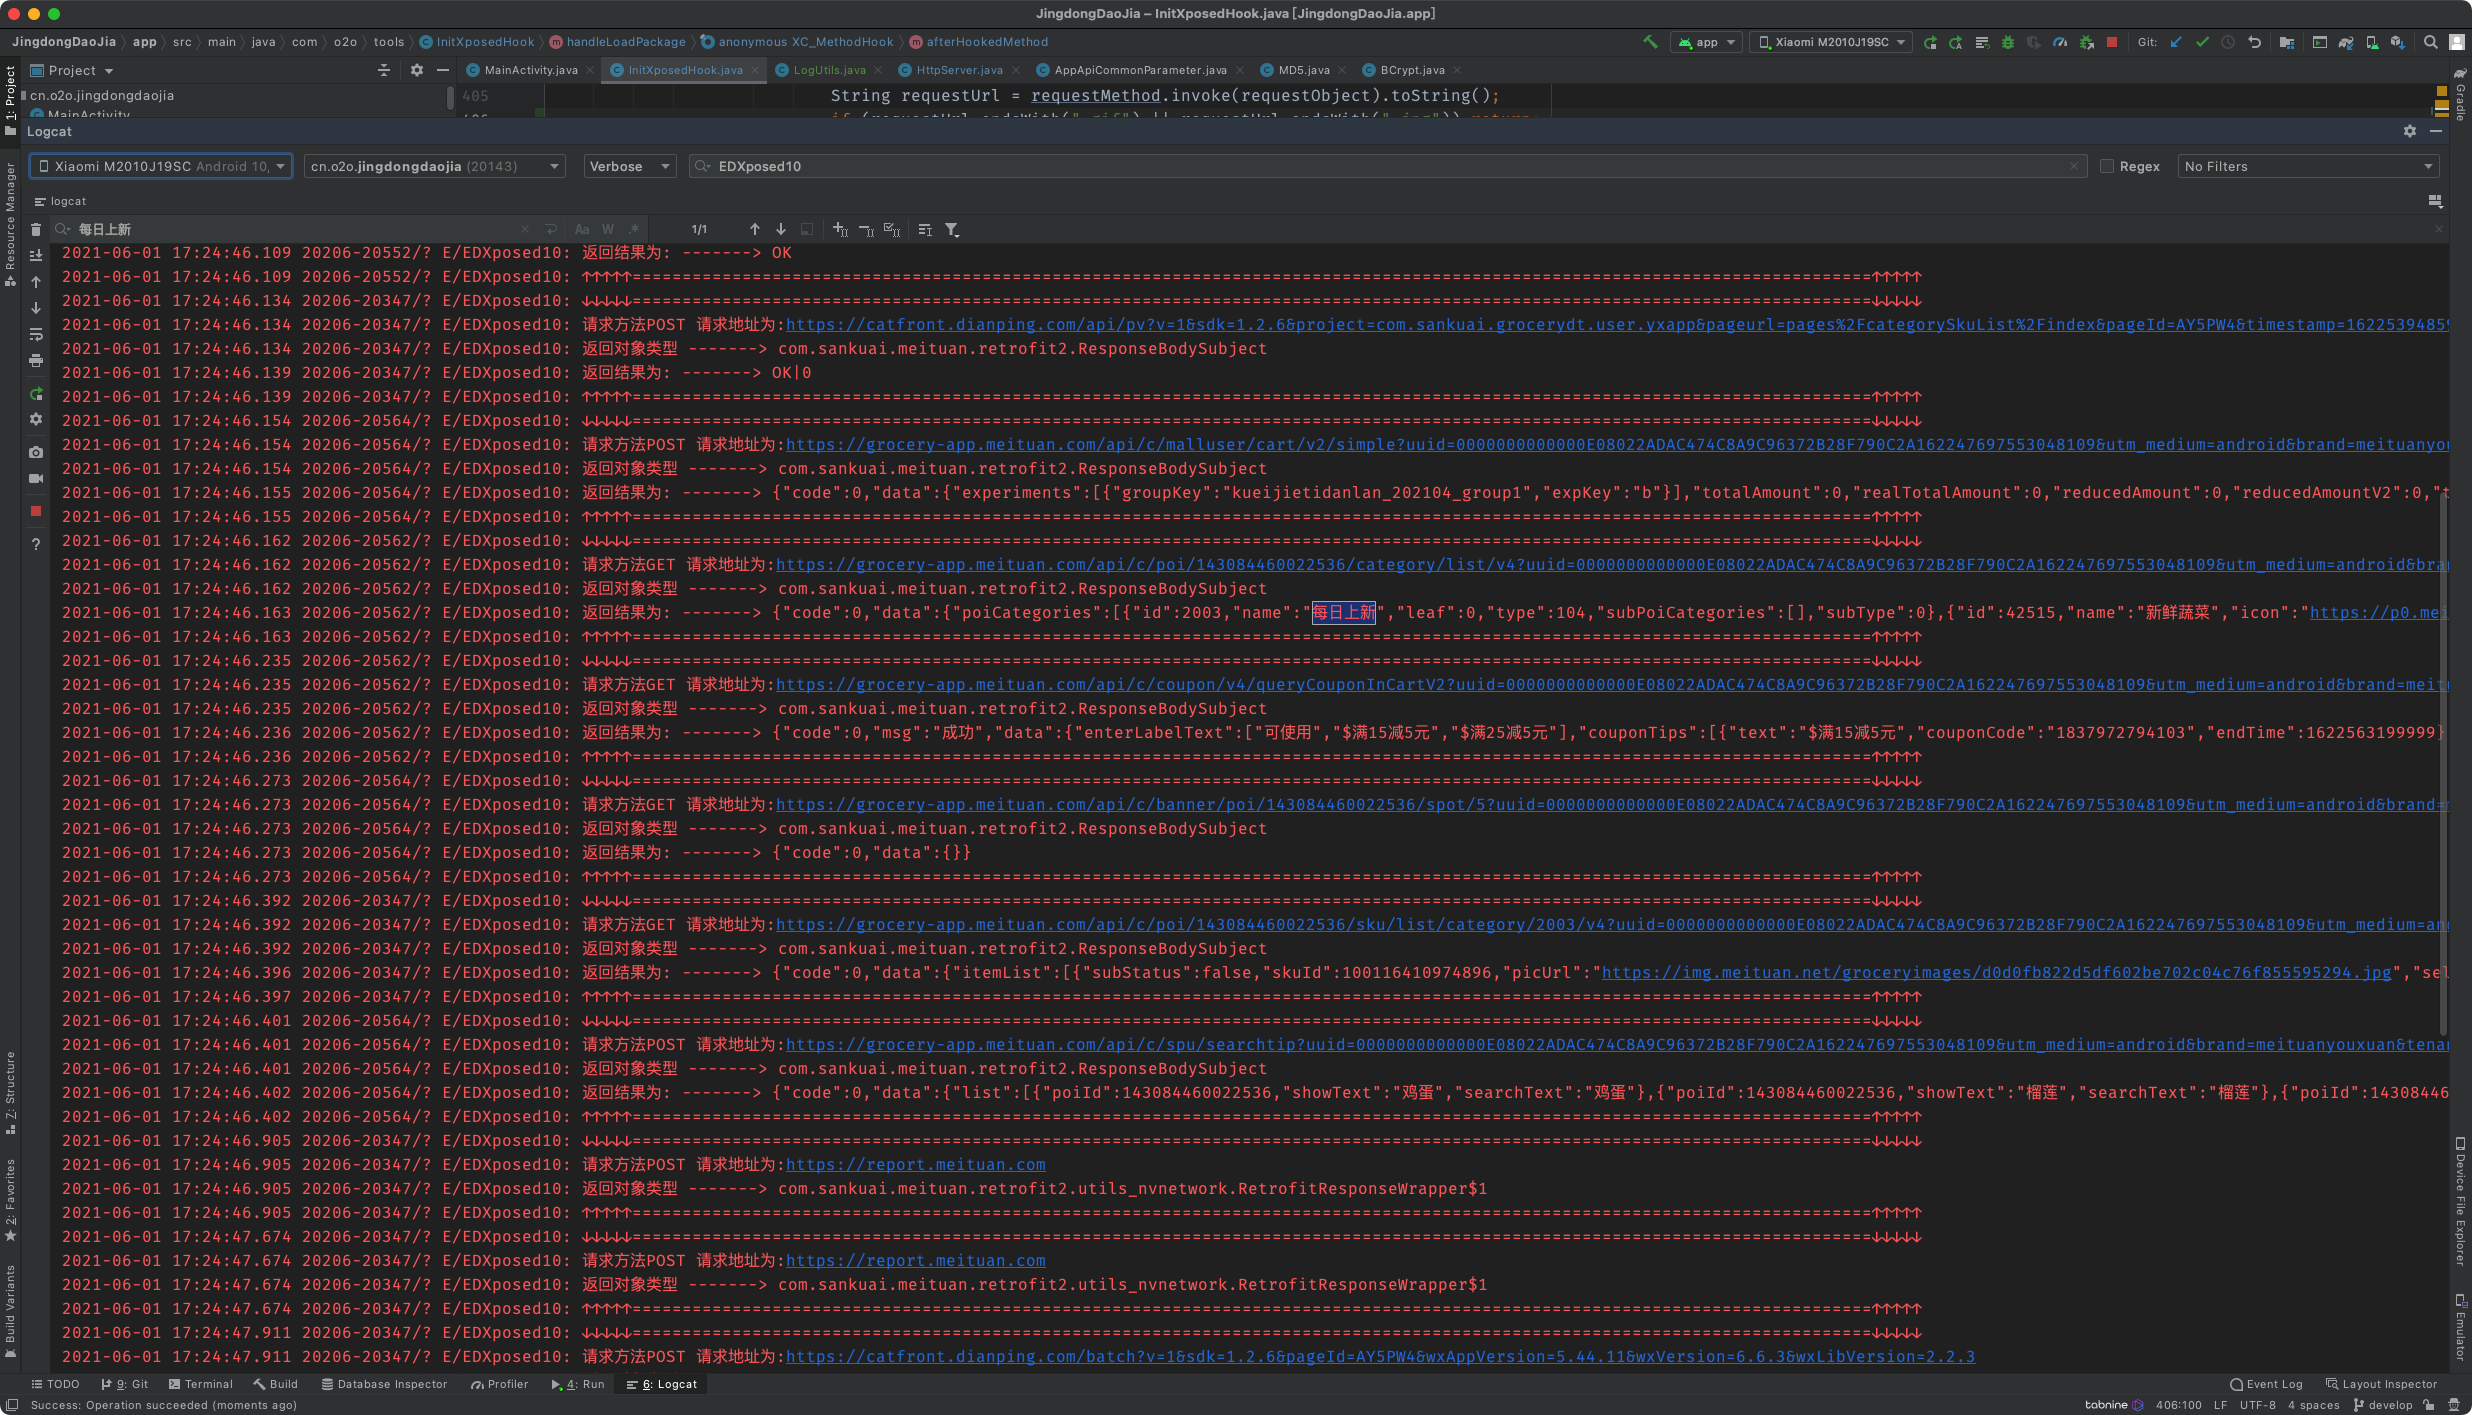Stop the running app with red square

point(2112,42)
